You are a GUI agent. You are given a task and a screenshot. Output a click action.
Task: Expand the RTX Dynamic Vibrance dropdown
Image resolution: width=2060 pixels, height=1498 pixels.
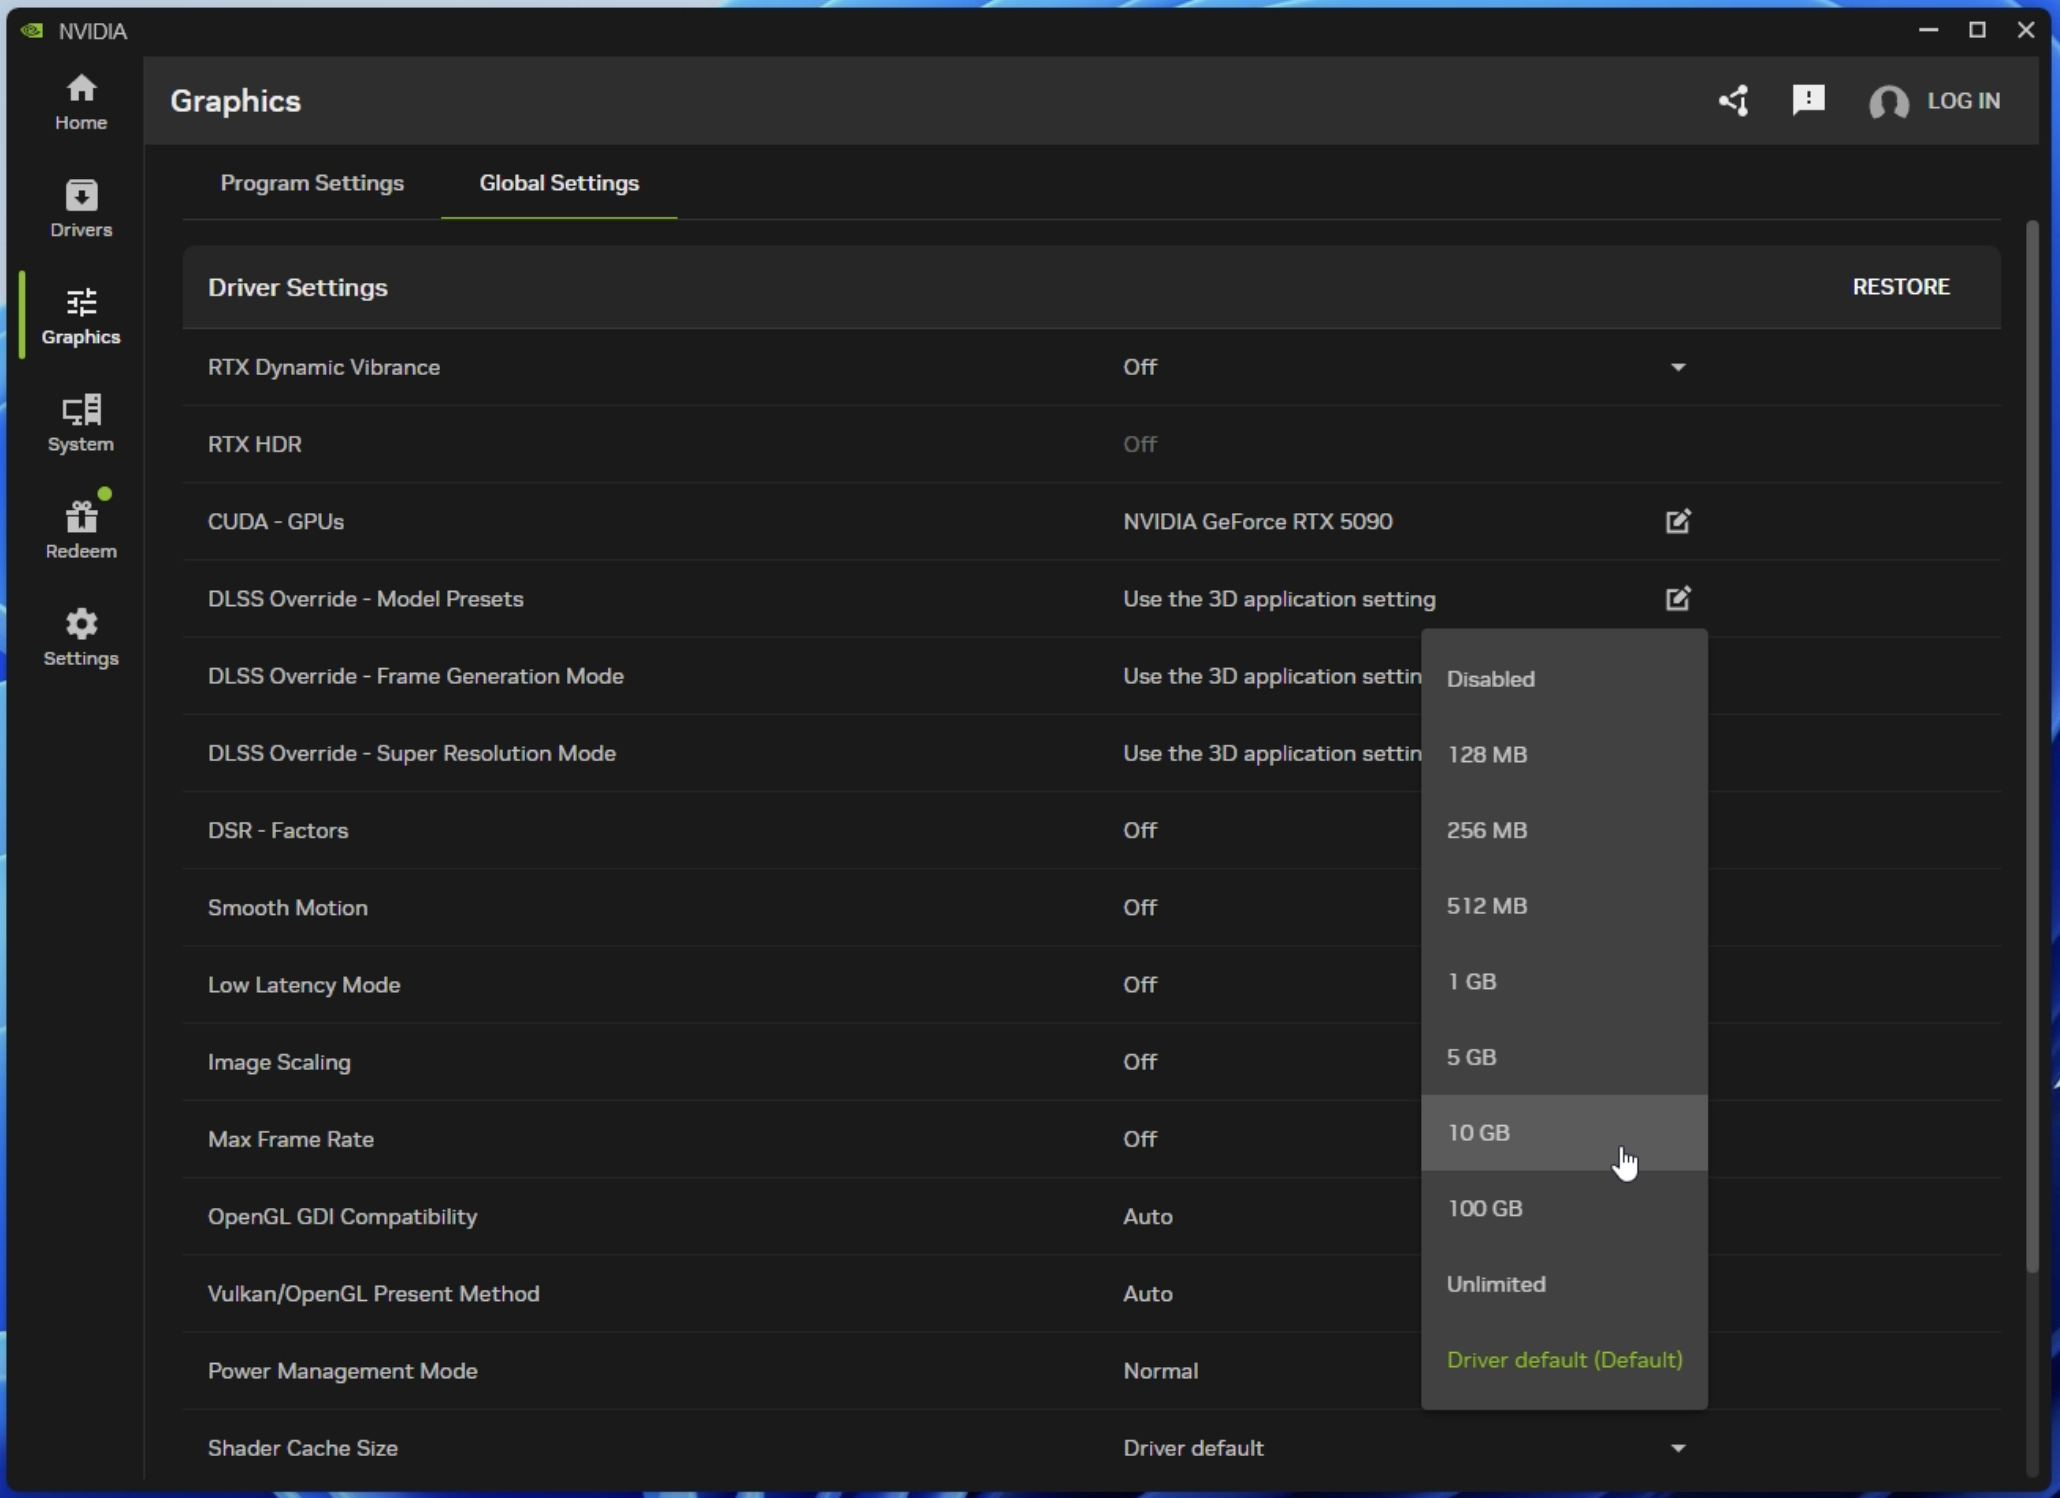[x=1678, y=367]
